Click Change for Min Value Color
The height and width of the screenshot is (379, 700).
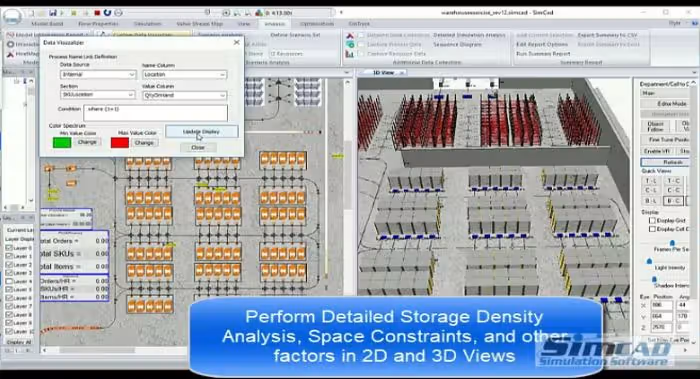87,142
